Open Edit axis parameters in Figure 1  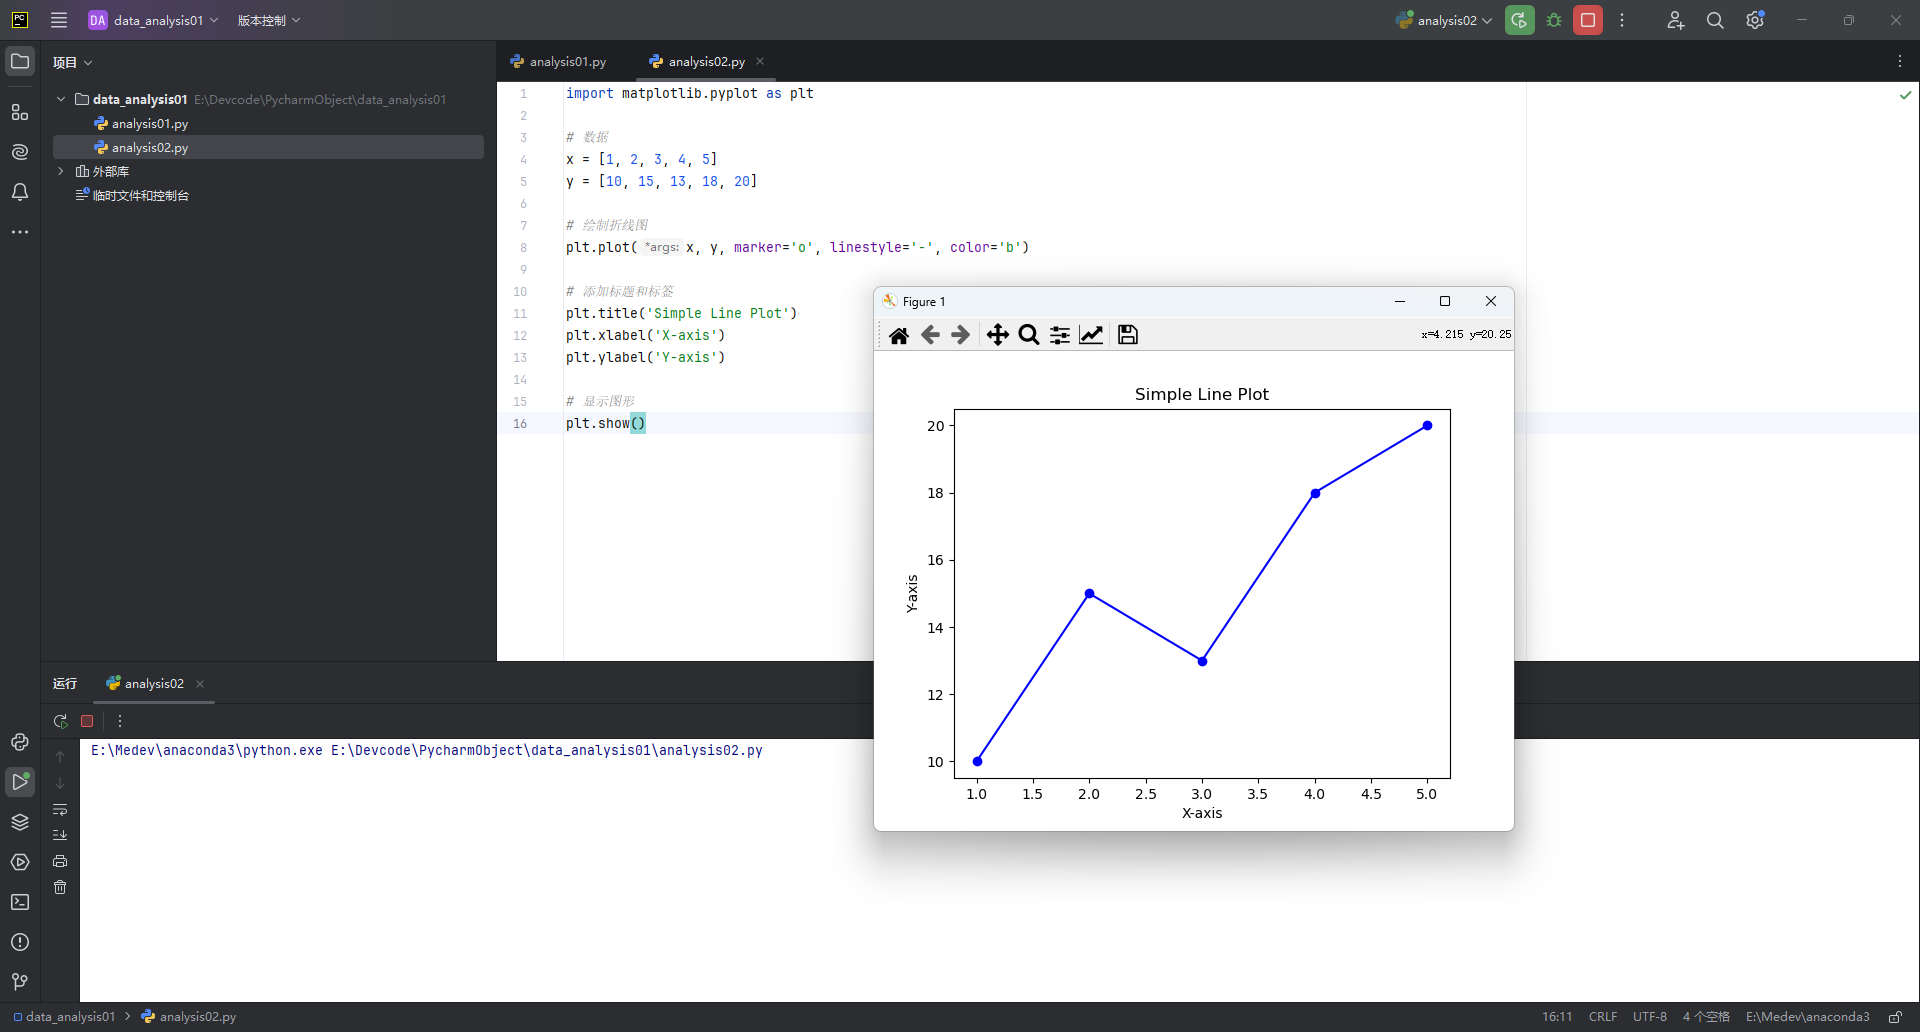(x=1091, y=335)
